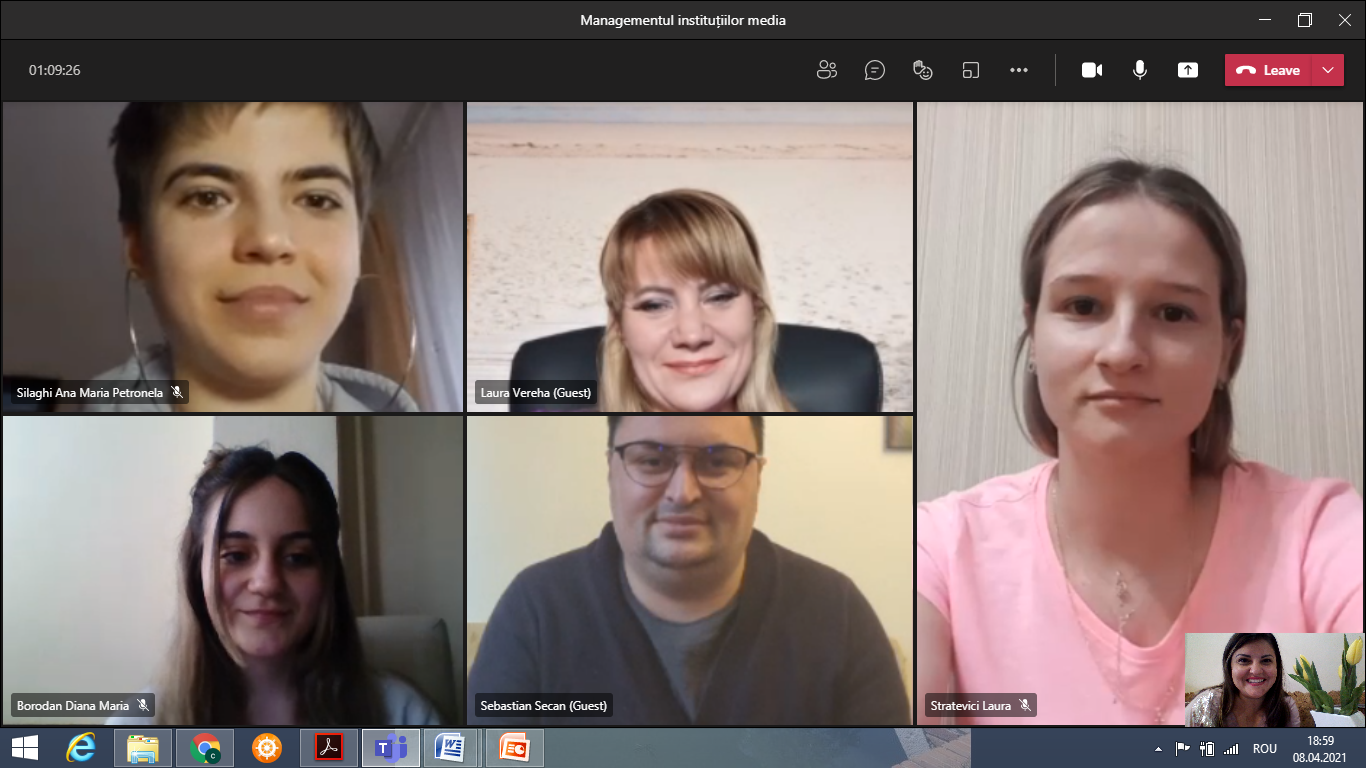Toggle the camera on or off
Screen dimensions: 1366x768
(1092, 70)
